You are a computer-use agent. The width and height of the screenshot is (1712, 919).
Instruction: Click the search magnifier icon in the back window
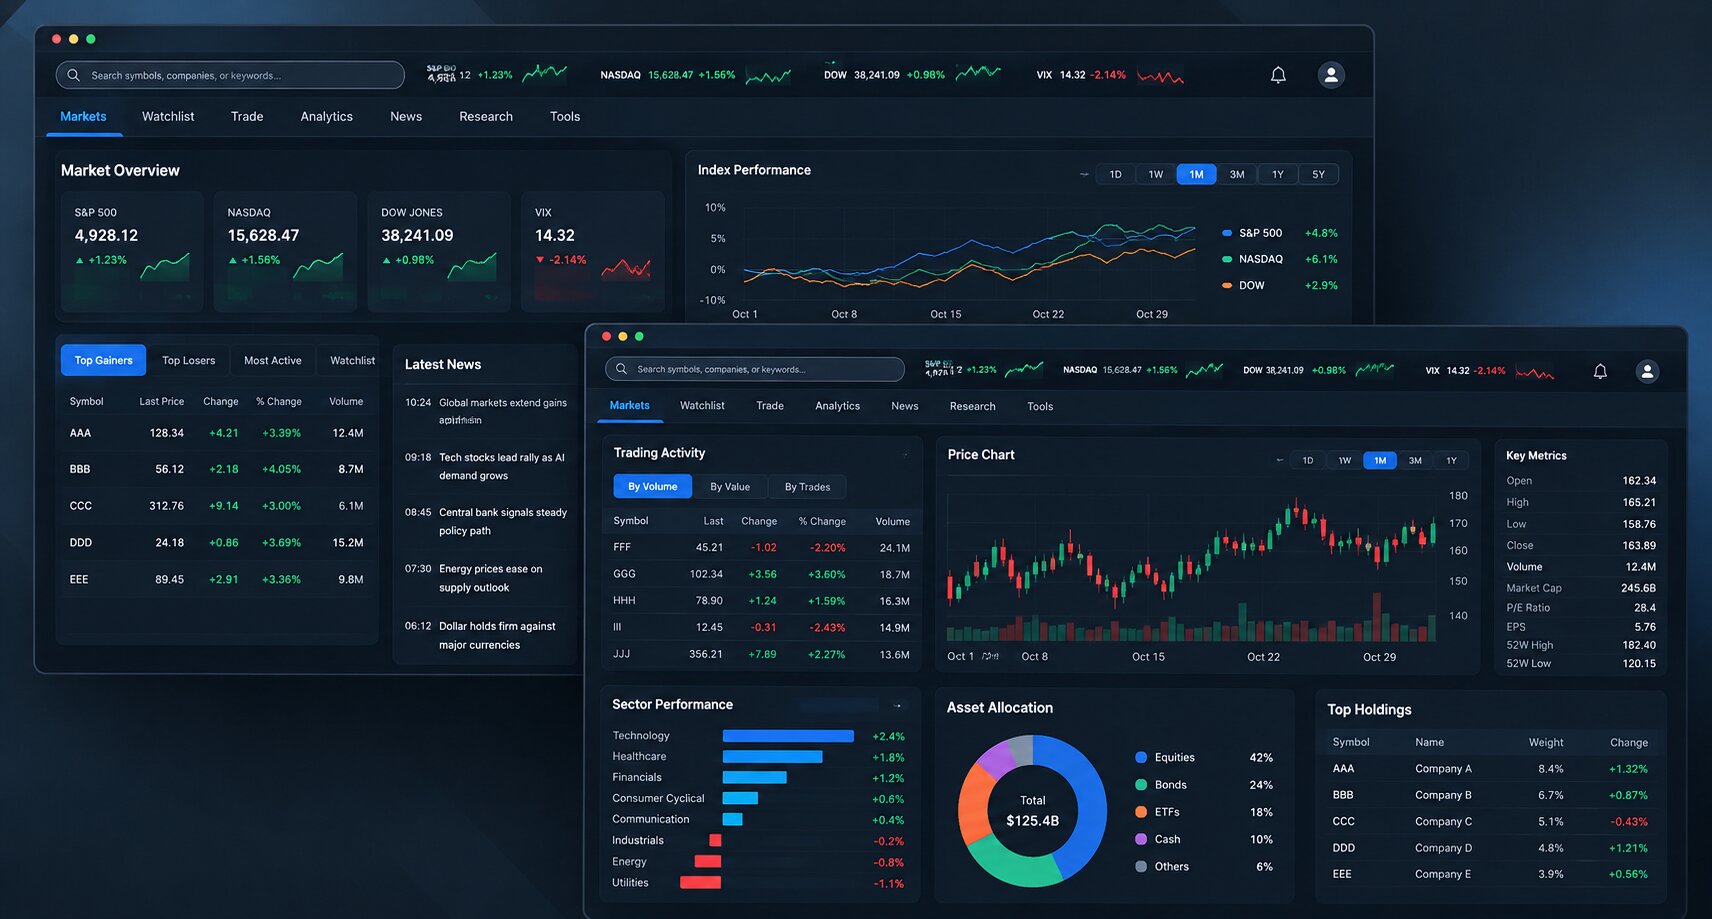pyautogui.click(x=73, y=75)
